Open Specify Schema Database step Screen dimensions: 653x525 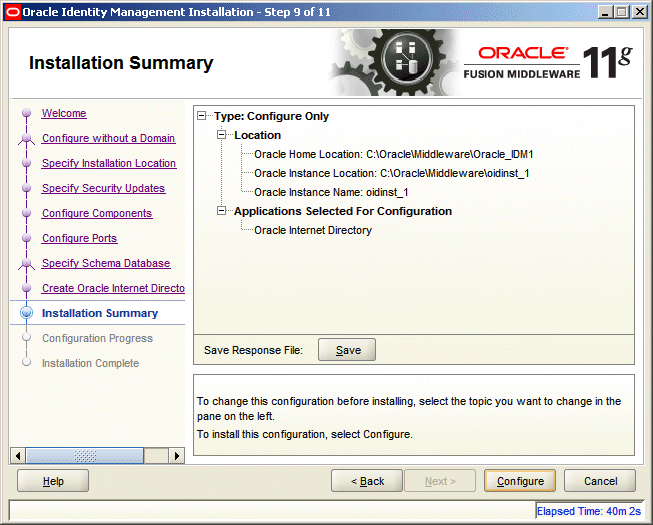pyautogui.click(x=106, y=263)
